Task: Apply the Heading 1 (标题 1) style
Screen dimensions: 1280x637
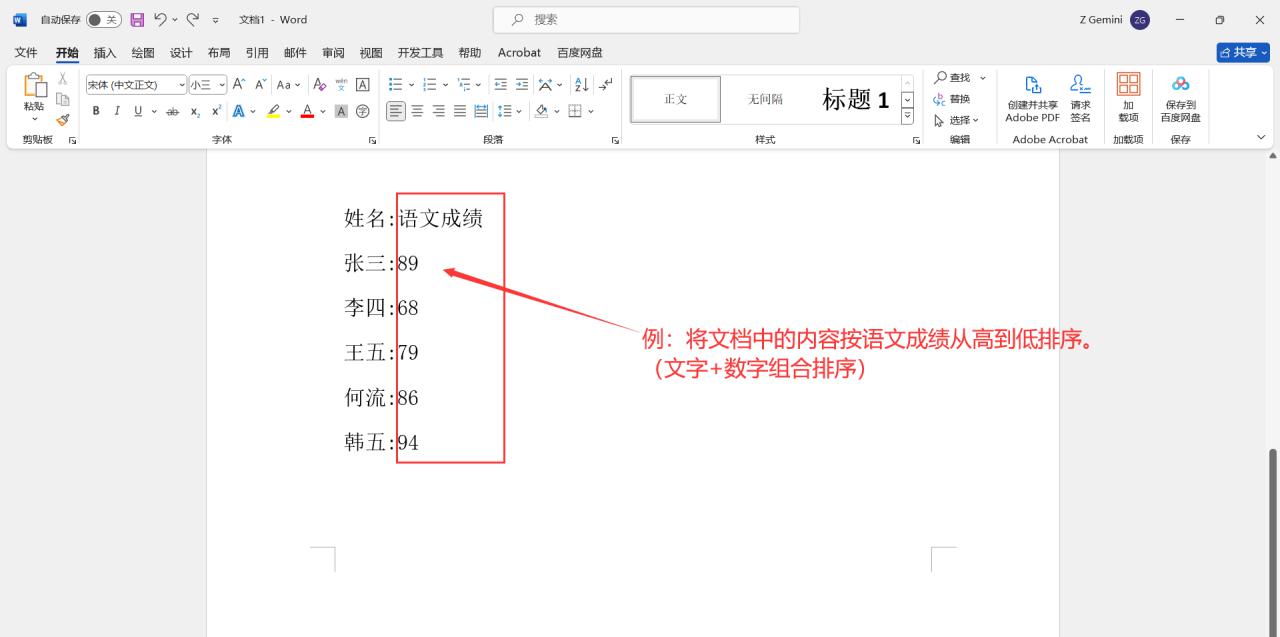Action: (855, 99)
